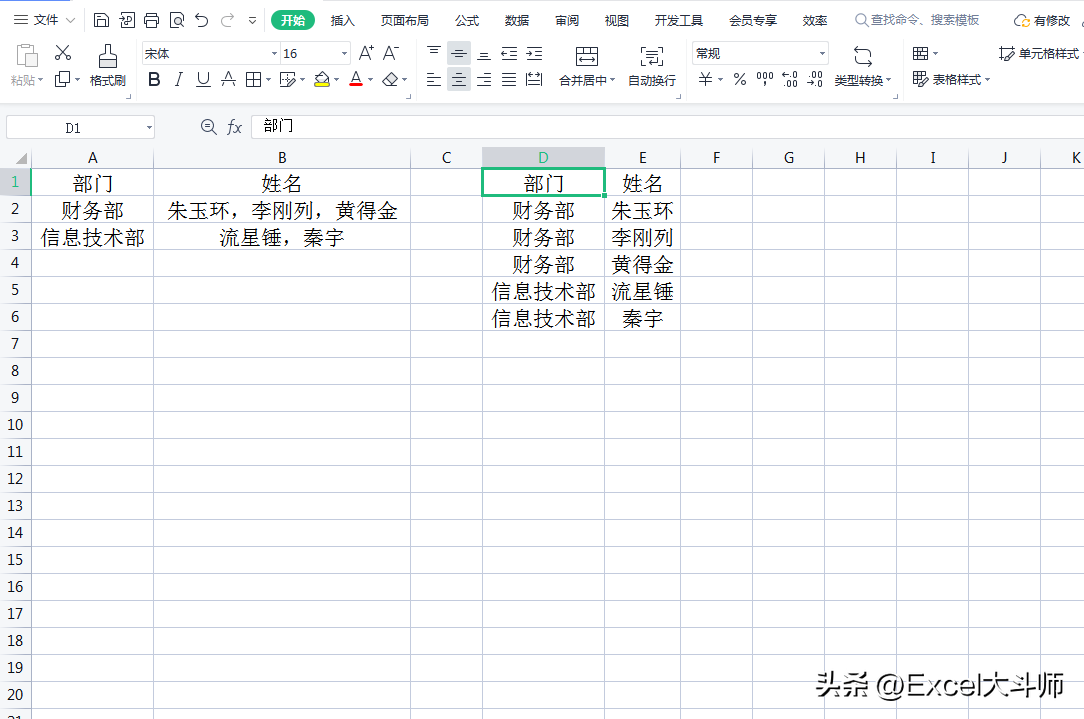
Task: Click the Select All corner triangle
Action: tap(21, 158)
